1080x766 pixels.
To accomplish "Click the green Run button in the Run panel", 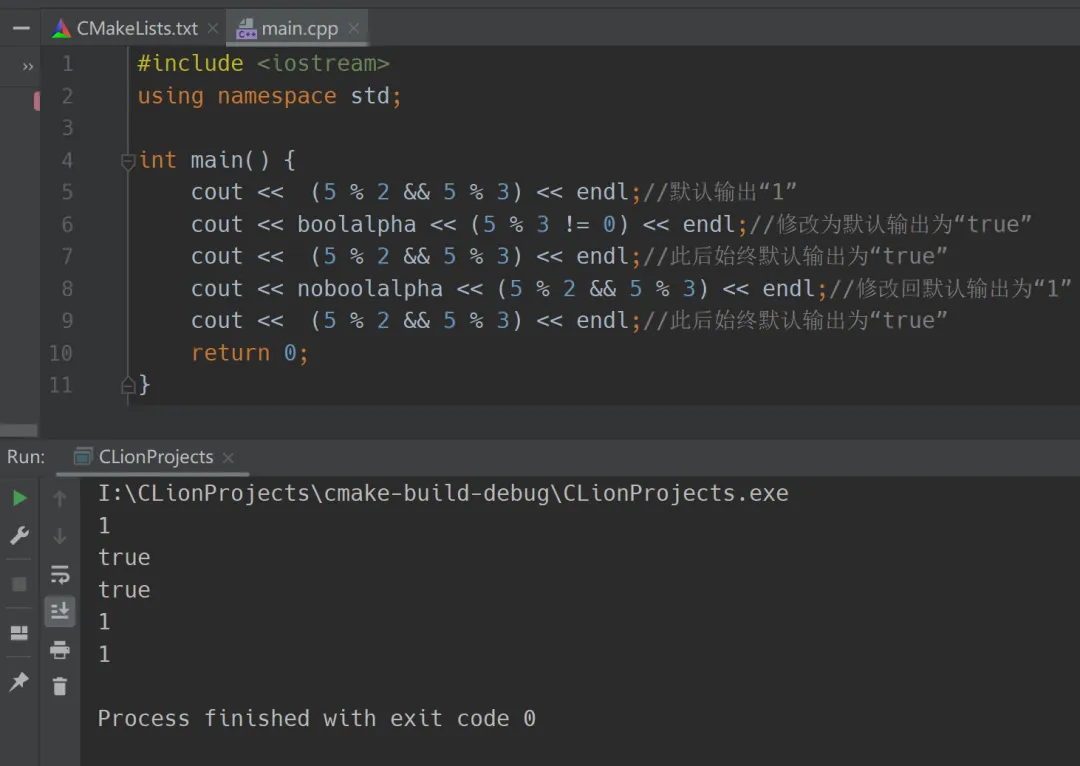I will tap(19, 498).
